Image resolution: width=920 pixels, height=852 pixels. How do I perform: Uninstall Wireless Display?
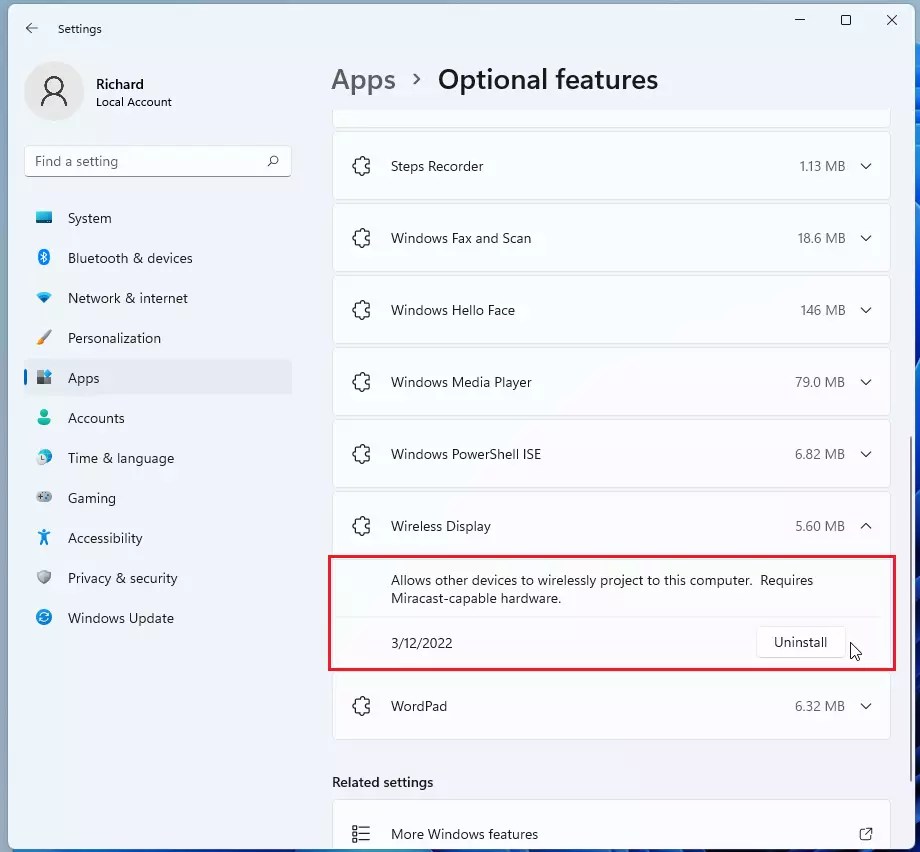[x=800, y=642]
